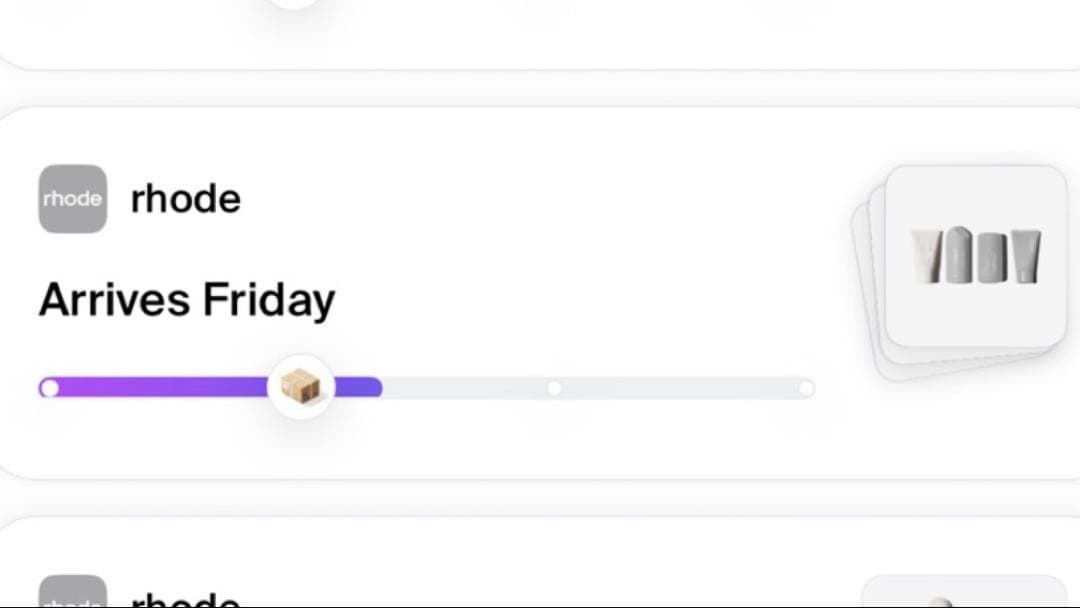1080x608 pixels.
Task: Open the rhode store name above Arrives Friday
Action: (186, 199)
